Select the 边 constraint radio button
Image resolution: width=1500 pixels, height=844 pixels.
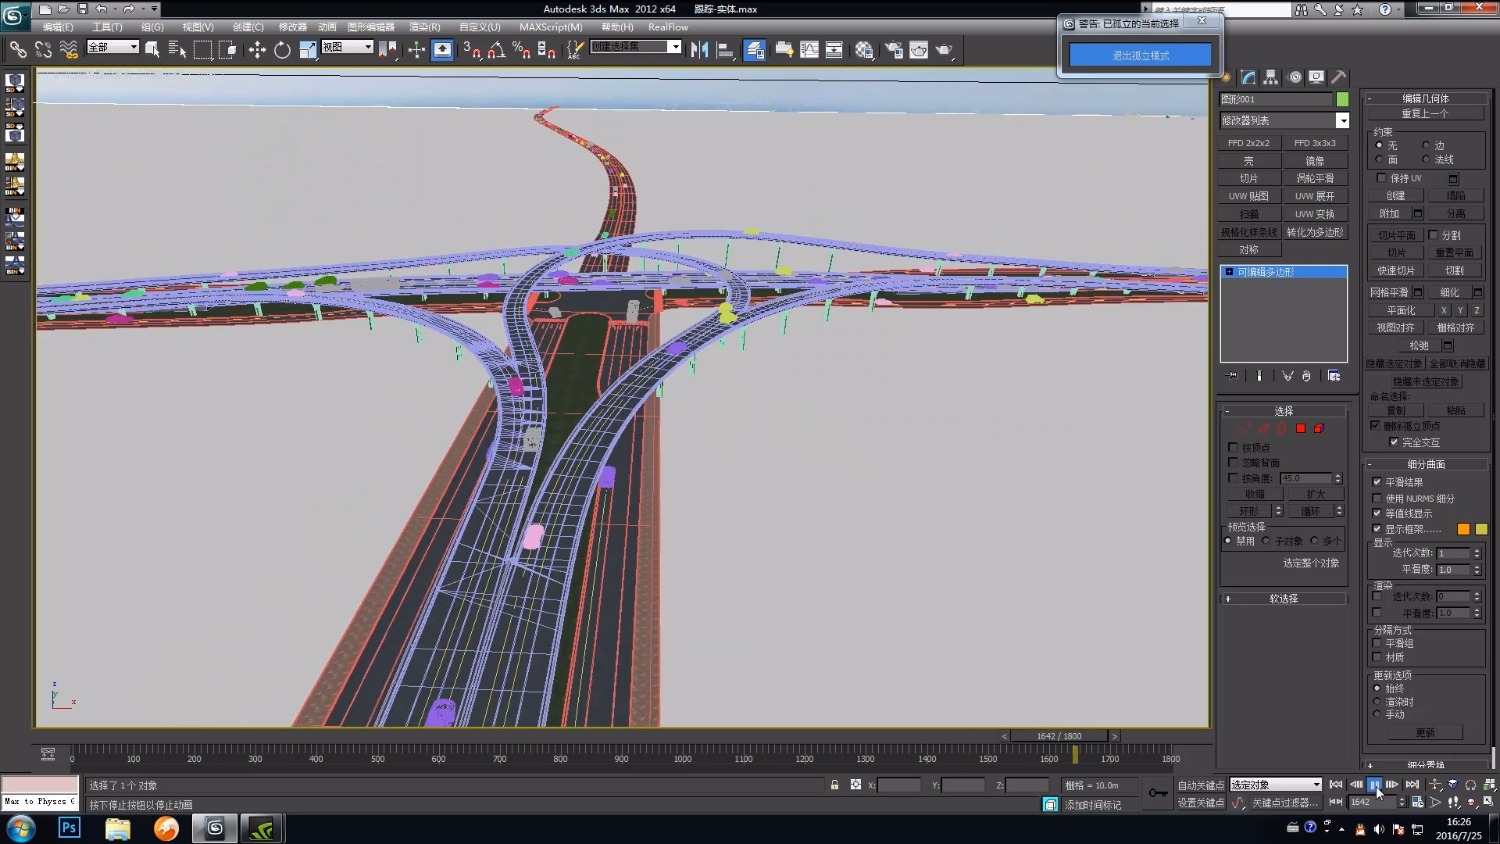point(1426,145)
